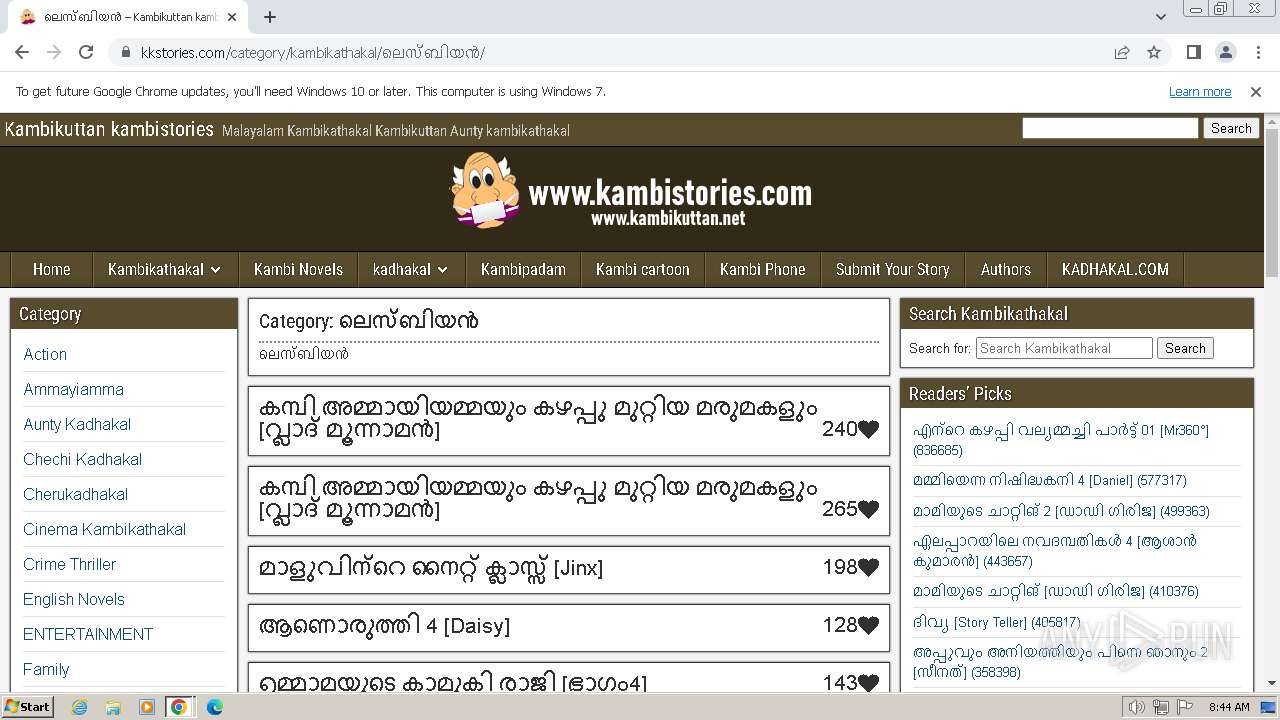
Task: Click the address bar URL
Action: [x=312, y=53]
